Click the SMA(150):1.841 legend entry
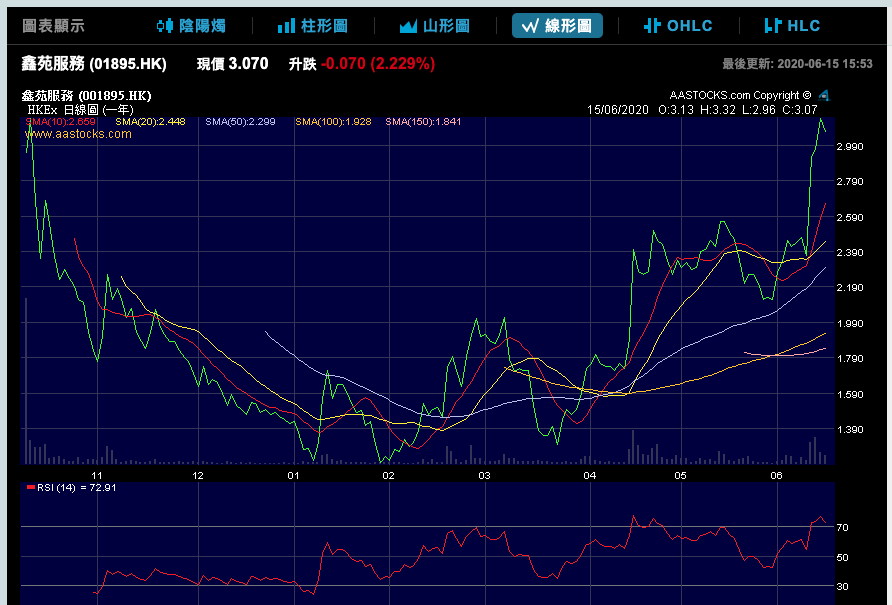 pos(423,122)
